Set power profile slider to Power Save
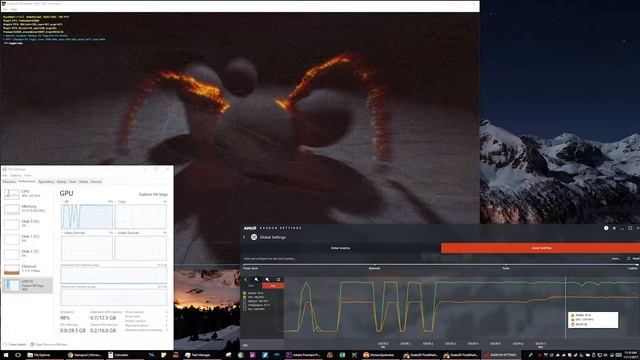The height and width of the screenshot is (360, 640). tap(250, 268)
